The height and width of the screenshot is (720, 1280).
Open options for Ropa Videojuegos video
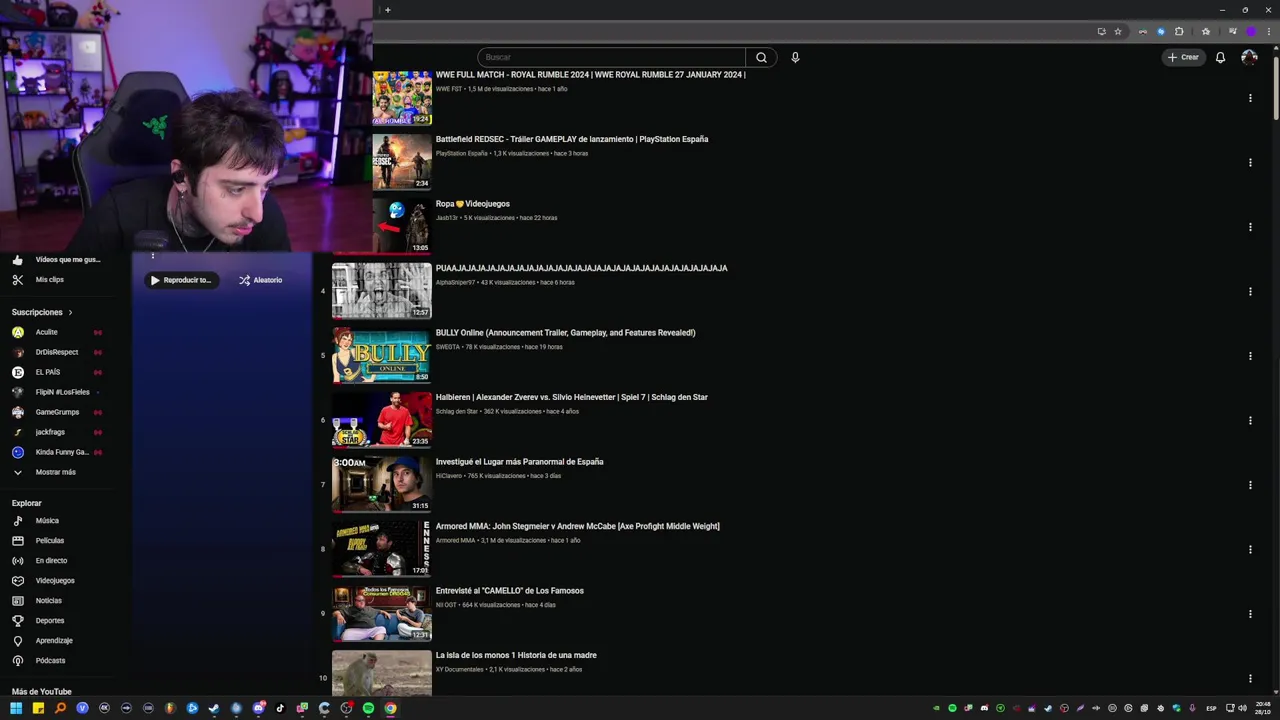click(1250, 227)
